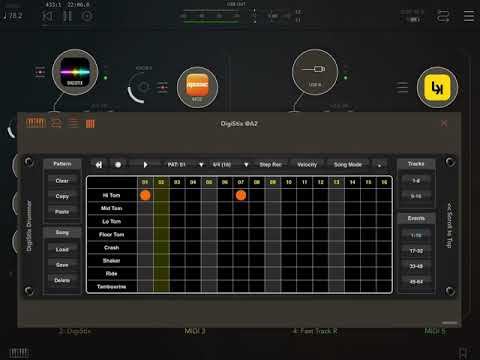Switch to Song Mode
The height and width of the screenshot is (360, 480).
(x=348, y=165)
